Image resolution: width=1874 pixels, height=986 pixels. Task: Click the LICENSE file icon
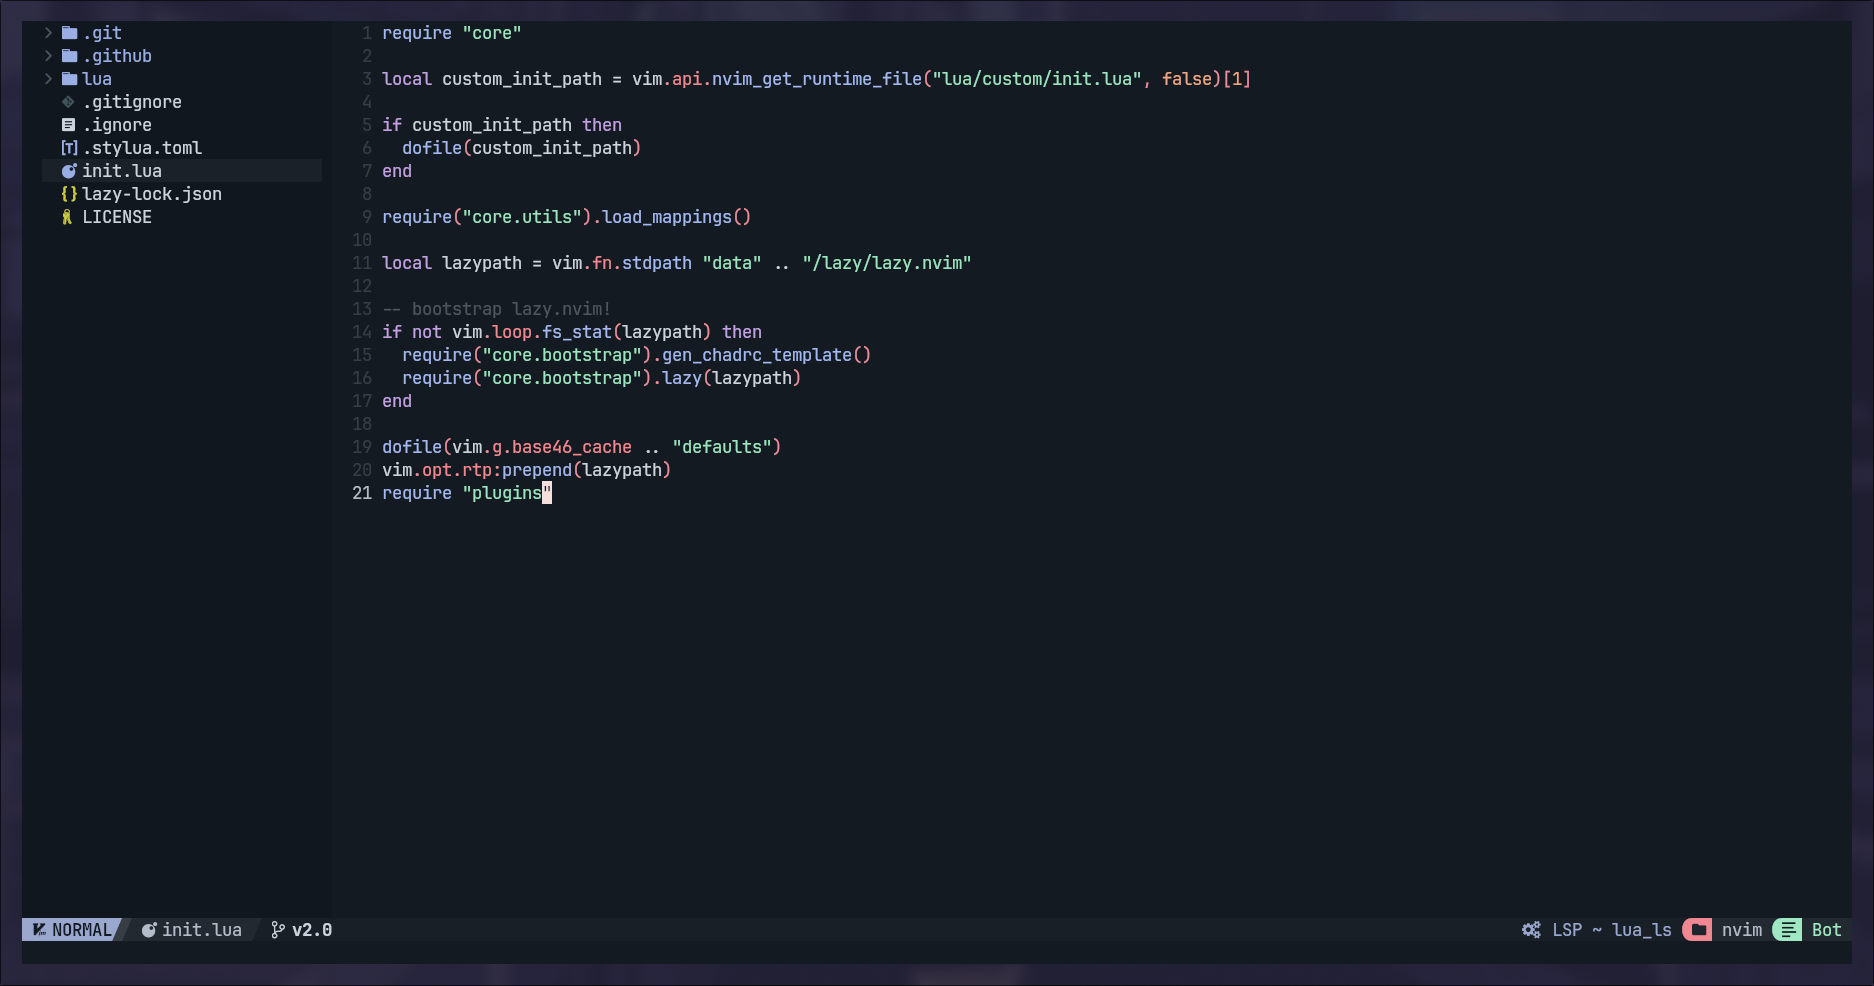(x=67, y=217)
